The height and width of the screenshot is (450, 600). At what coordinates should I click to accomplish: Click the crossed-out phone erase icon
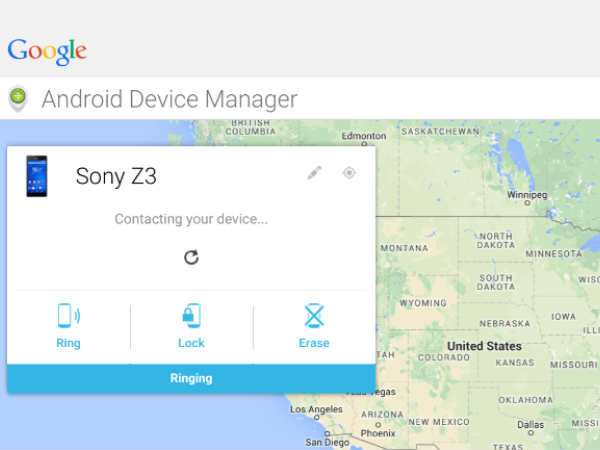coord(314,316)
